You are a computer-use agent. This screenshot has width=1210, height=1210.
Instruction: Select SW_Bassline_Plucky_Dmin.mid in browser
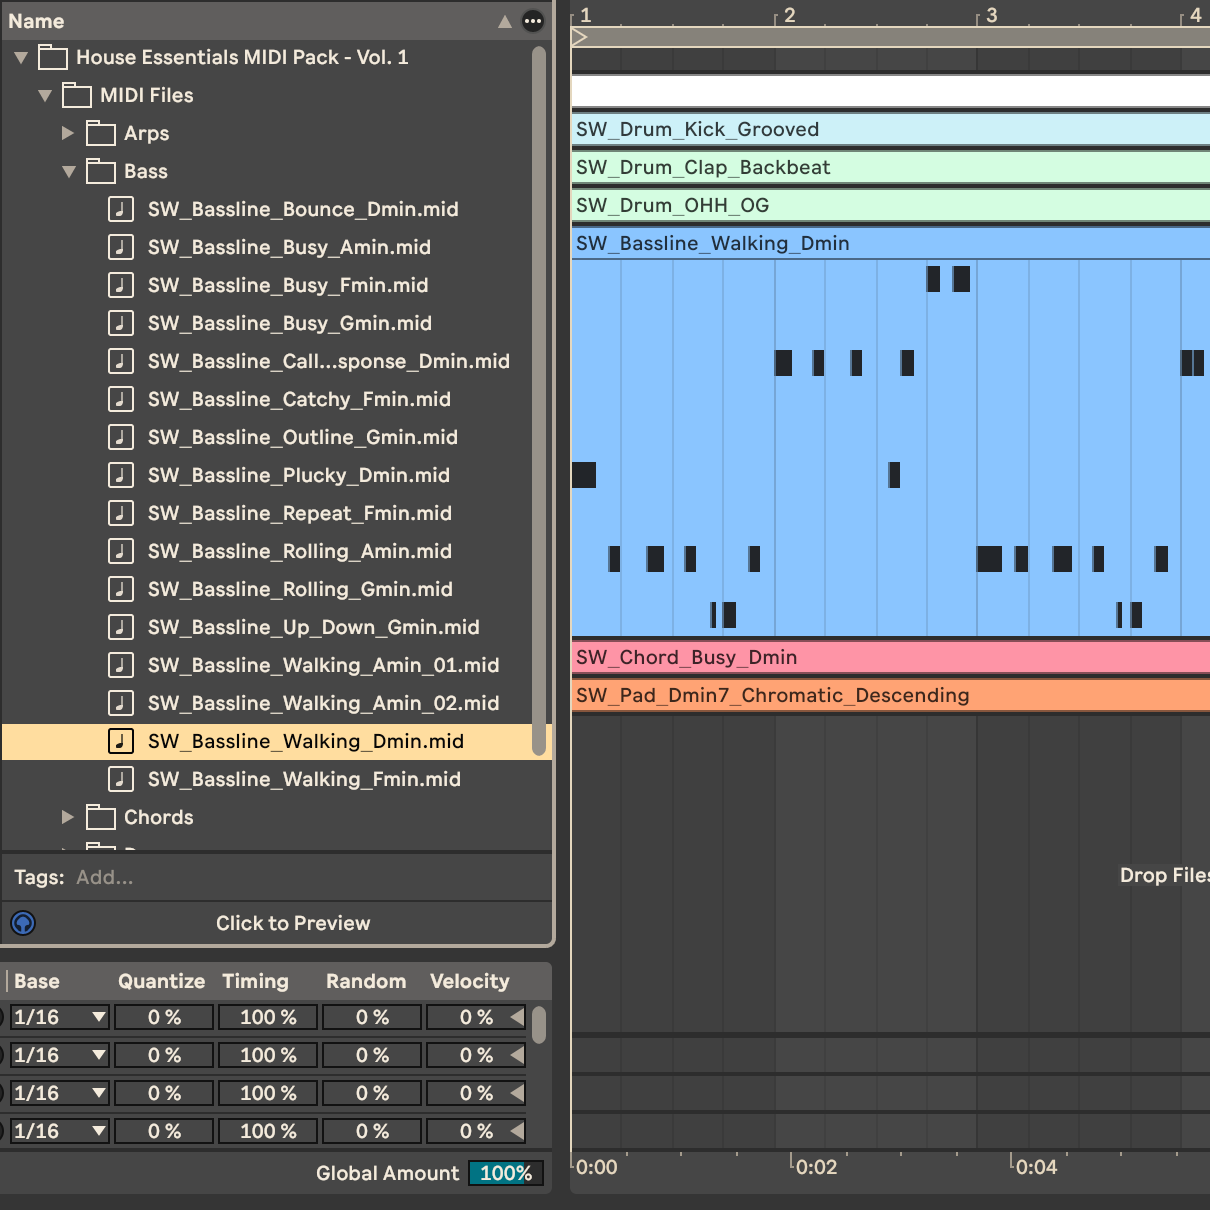(x=298, y=475)
